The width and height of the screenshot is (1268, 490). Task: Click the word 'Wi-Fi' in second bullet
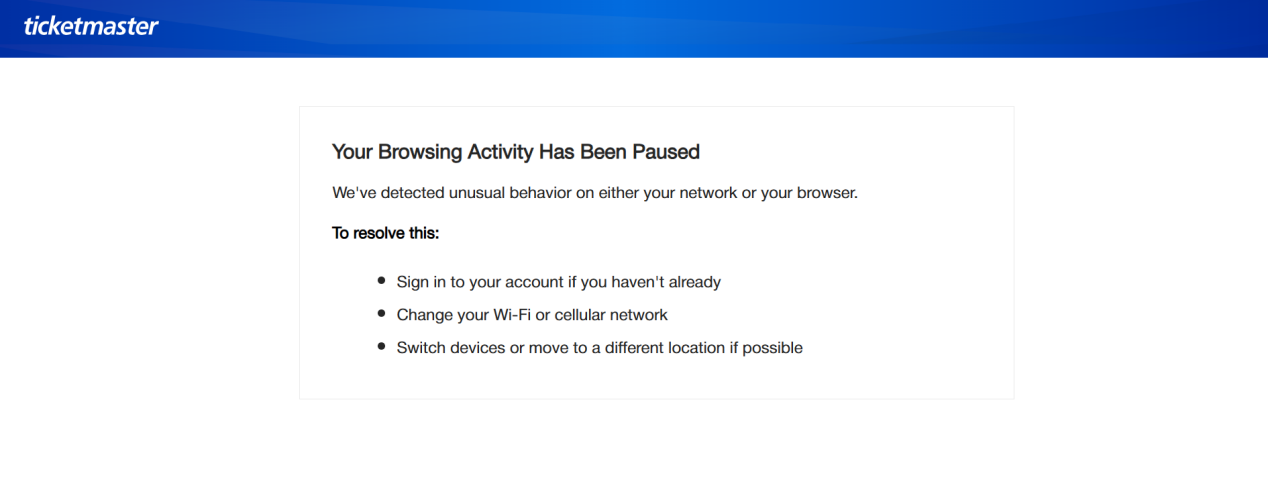(x=511, y=315)
